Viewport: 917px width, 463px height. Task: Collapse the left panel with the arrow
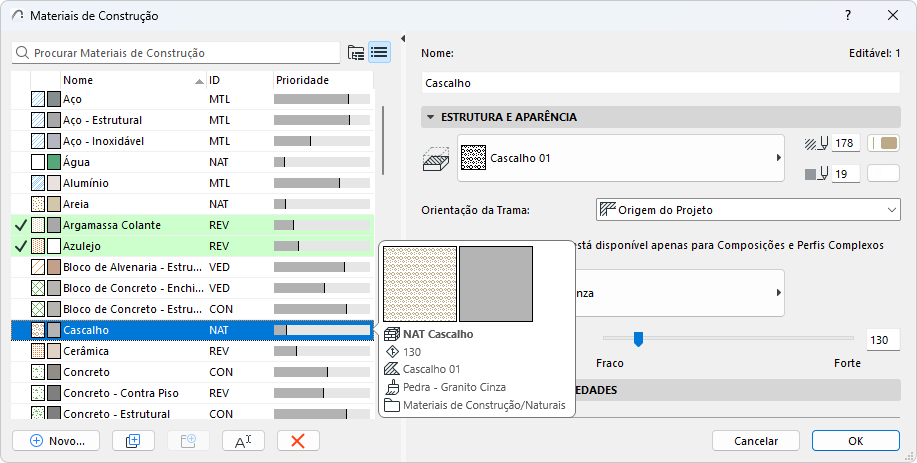(403, 39)
